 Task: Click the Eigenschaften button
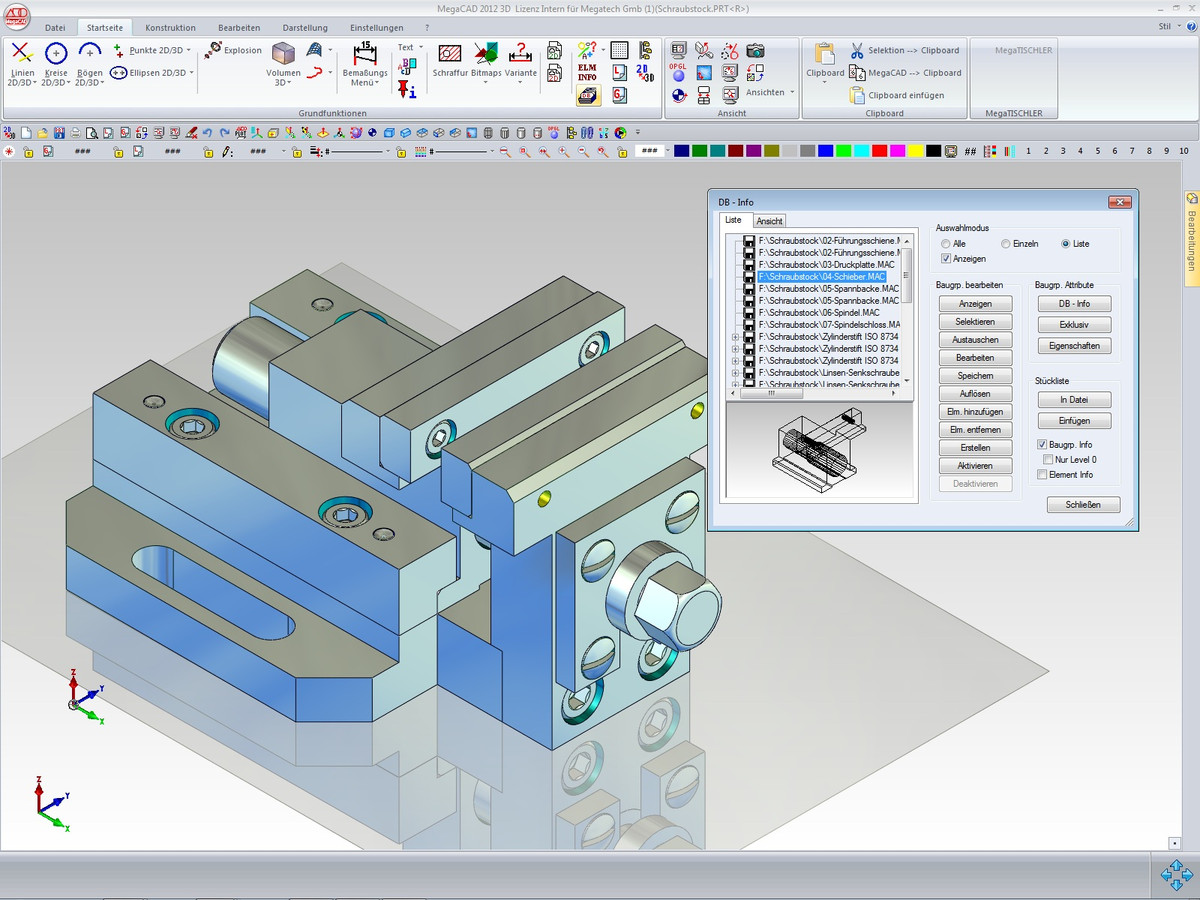point(1074,346)
